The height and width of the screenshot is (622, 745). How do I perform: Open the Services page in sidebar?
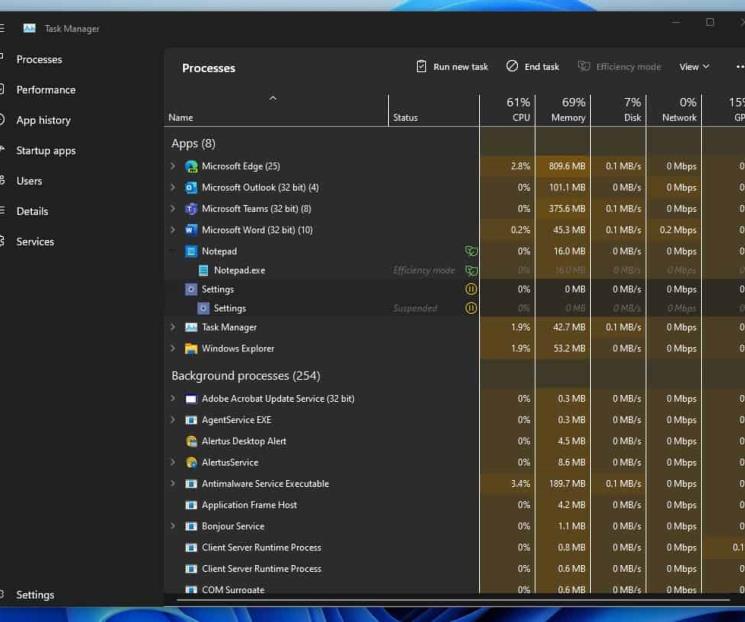(x=35, y=242)
